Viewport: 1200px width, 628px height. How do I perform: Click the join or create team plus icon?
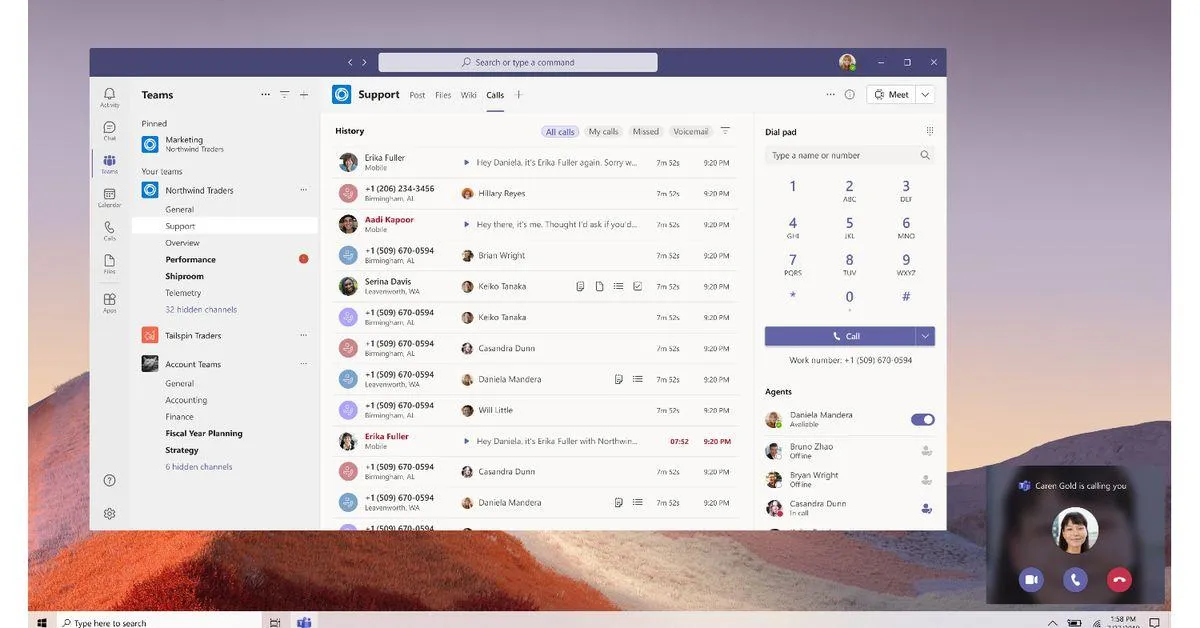point(304,95)
